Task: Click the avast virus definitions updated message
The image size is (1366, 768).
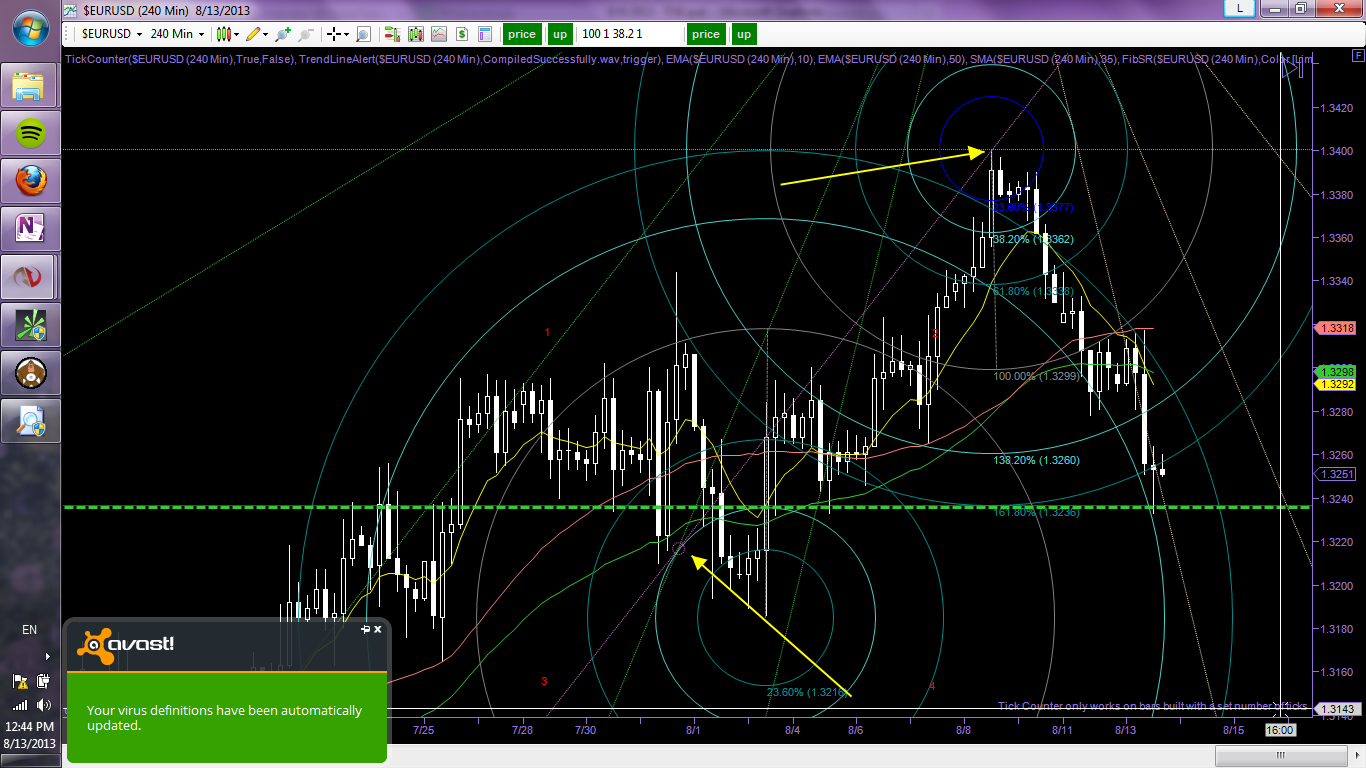Action: point(224,718)
